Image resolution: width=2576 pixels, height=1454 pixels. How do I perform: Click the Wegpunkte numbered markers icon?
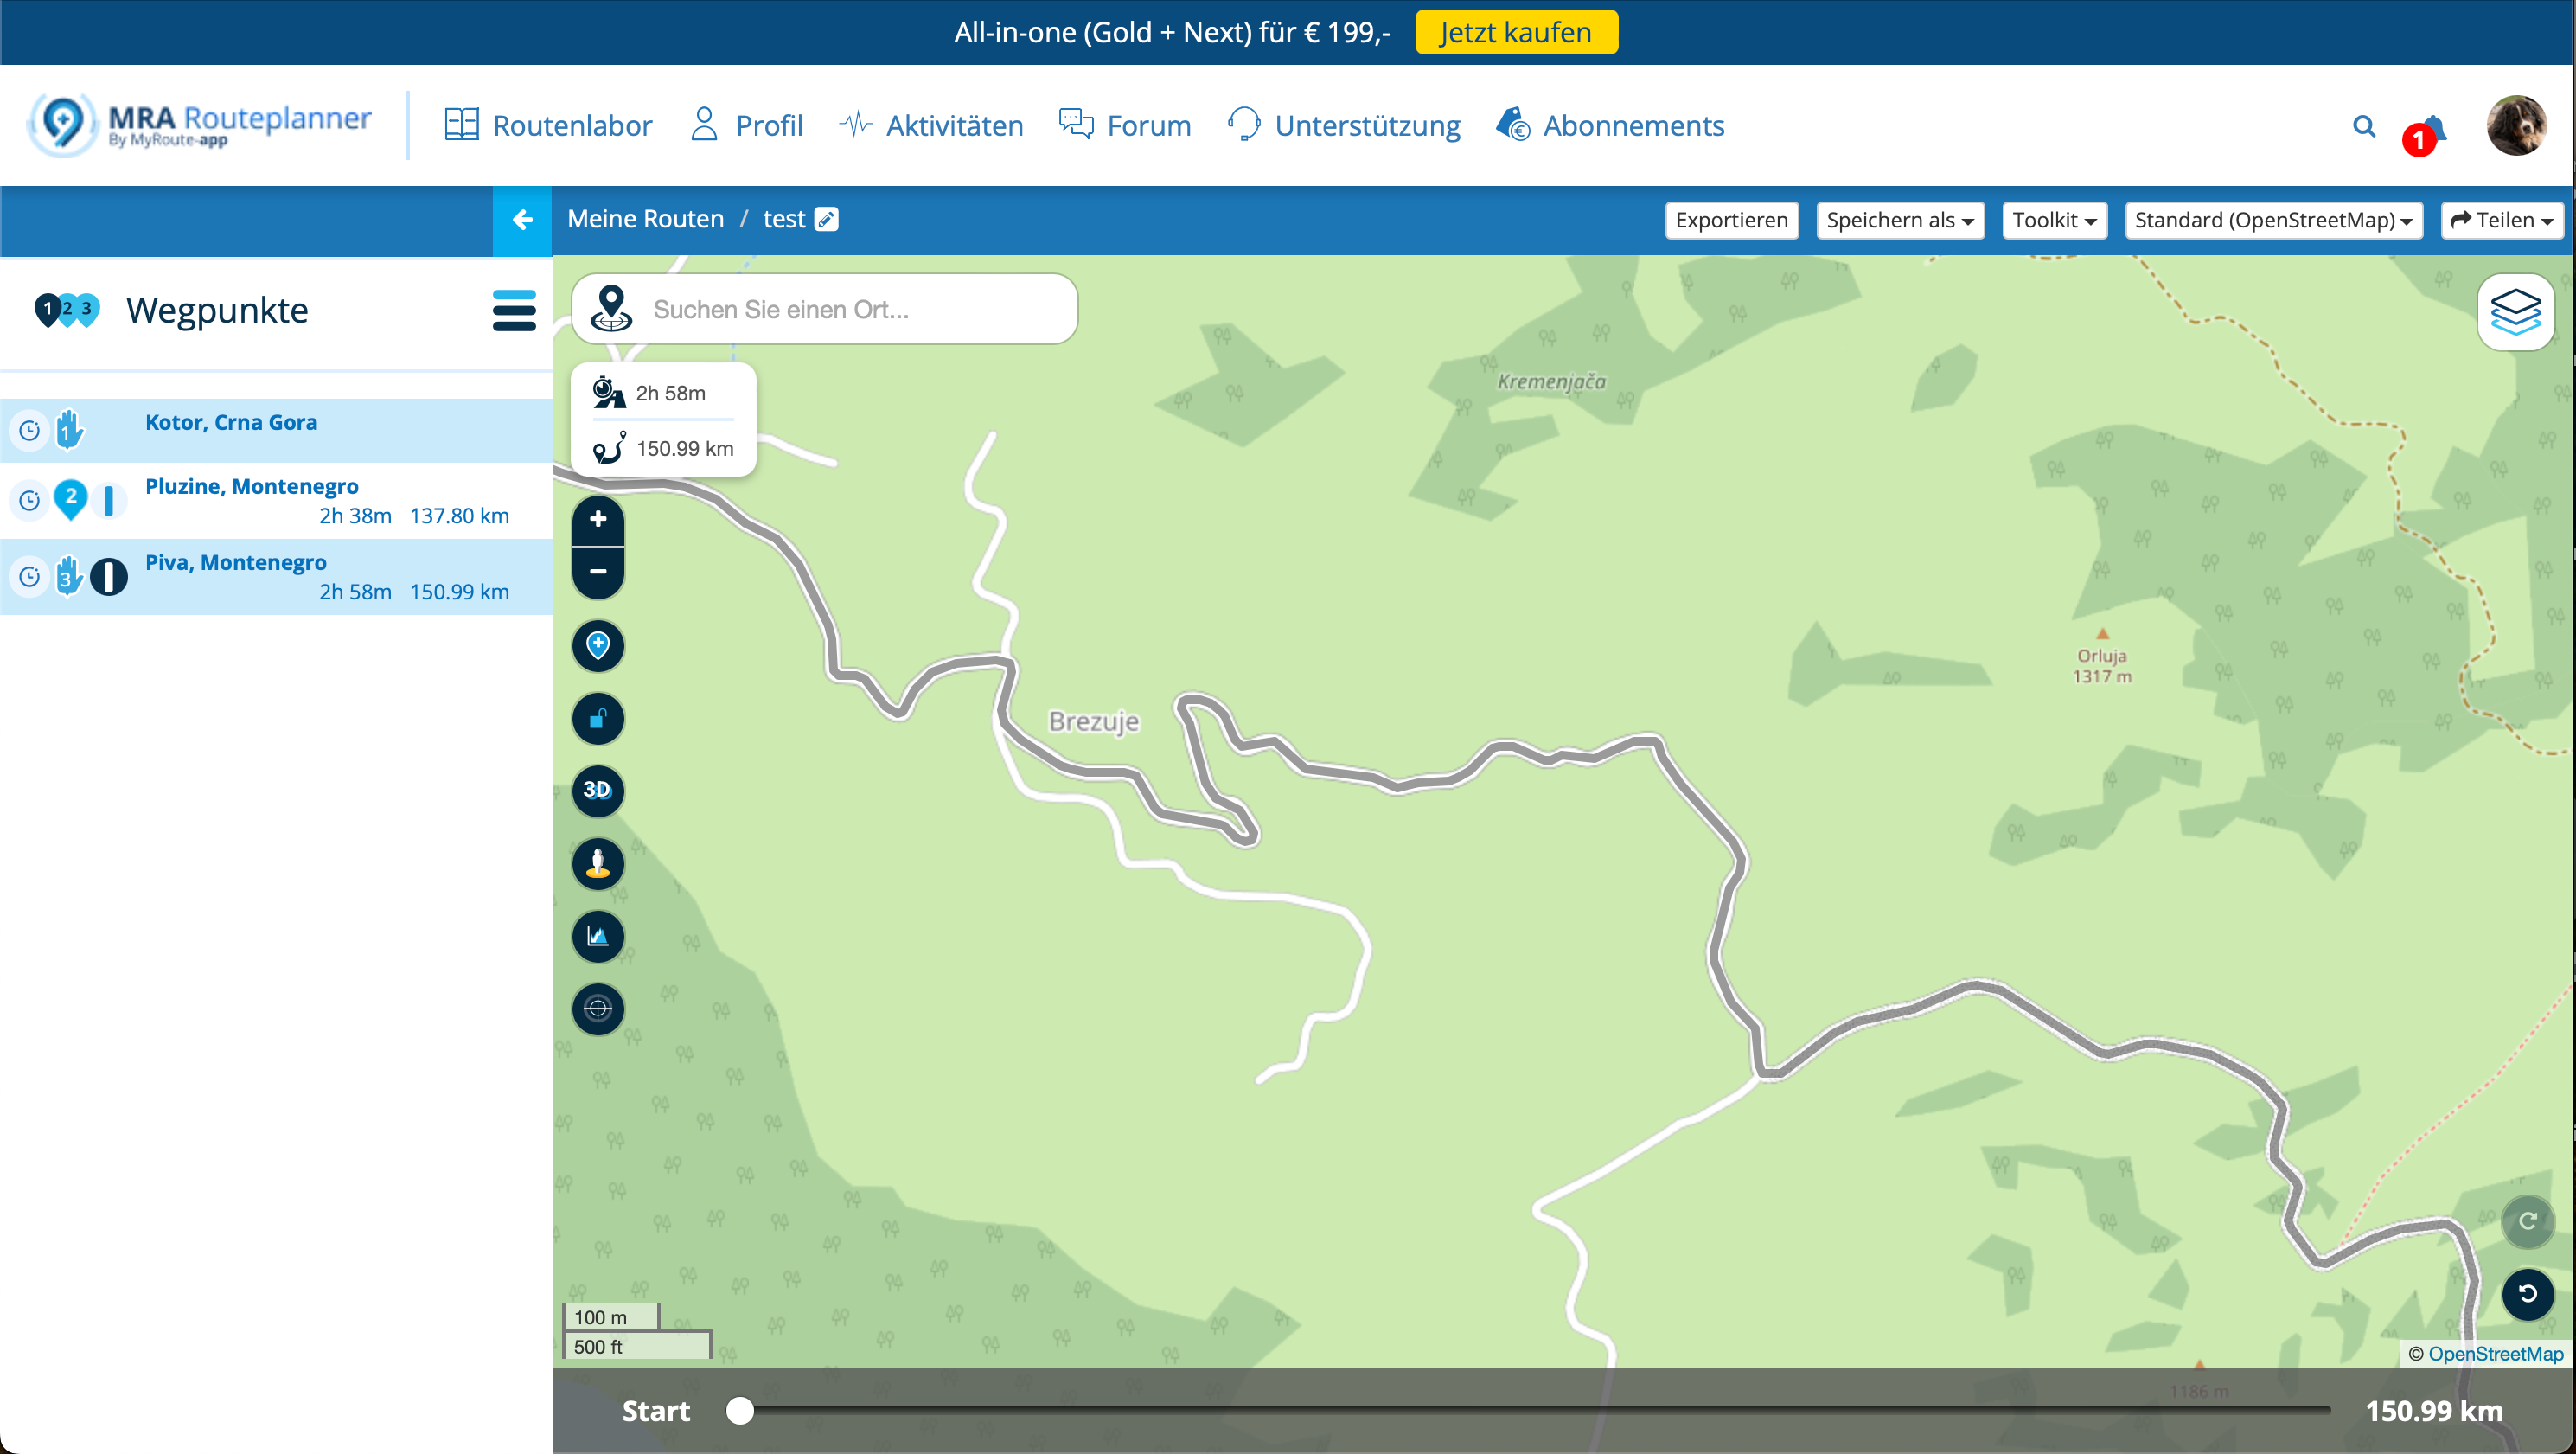click(66, 310)
